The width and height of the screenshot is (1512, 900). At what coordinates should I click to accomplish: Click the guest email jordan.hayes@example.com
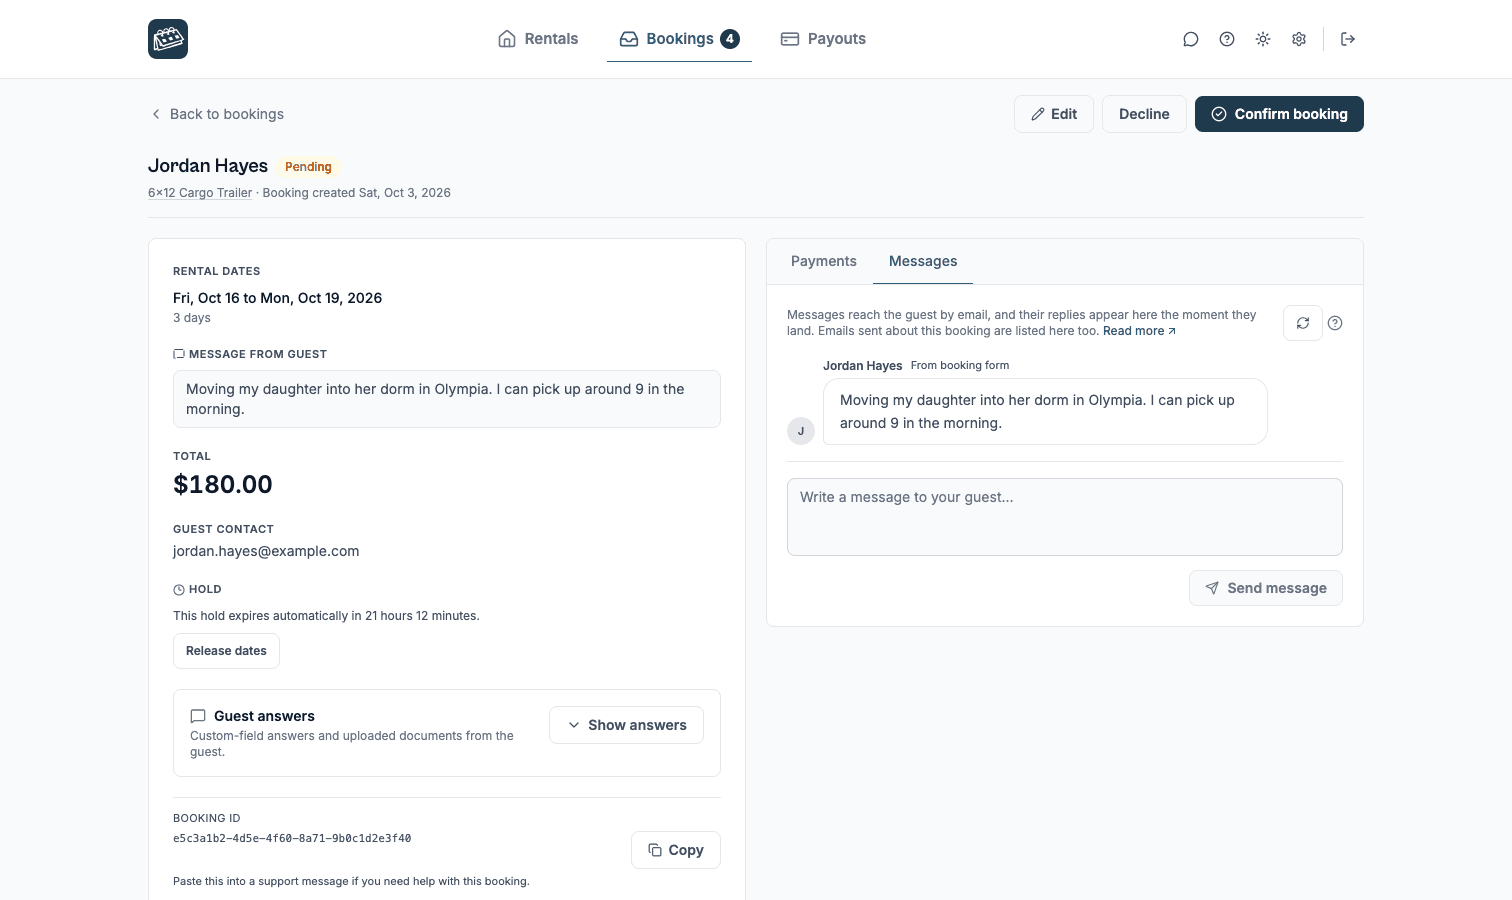(266, 551)
